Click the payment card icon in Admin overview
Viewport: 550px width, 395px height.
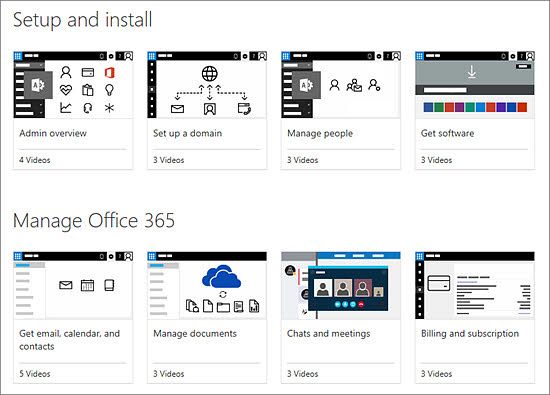[87, 72]
